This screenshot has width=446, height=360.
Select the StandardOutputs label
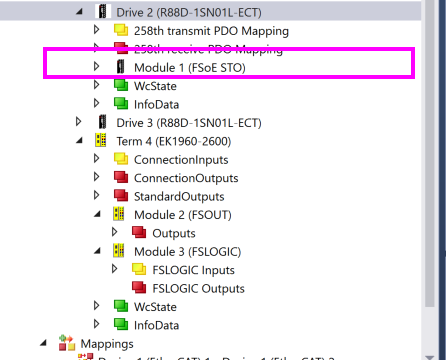click(179, 196)
